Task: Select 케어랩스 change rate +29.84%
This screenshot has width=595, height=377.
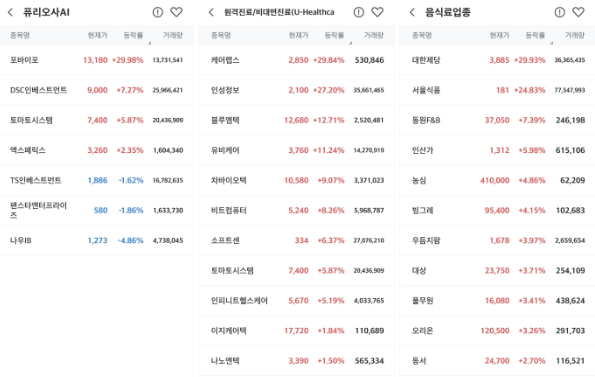Action: [x=329, y=60]
